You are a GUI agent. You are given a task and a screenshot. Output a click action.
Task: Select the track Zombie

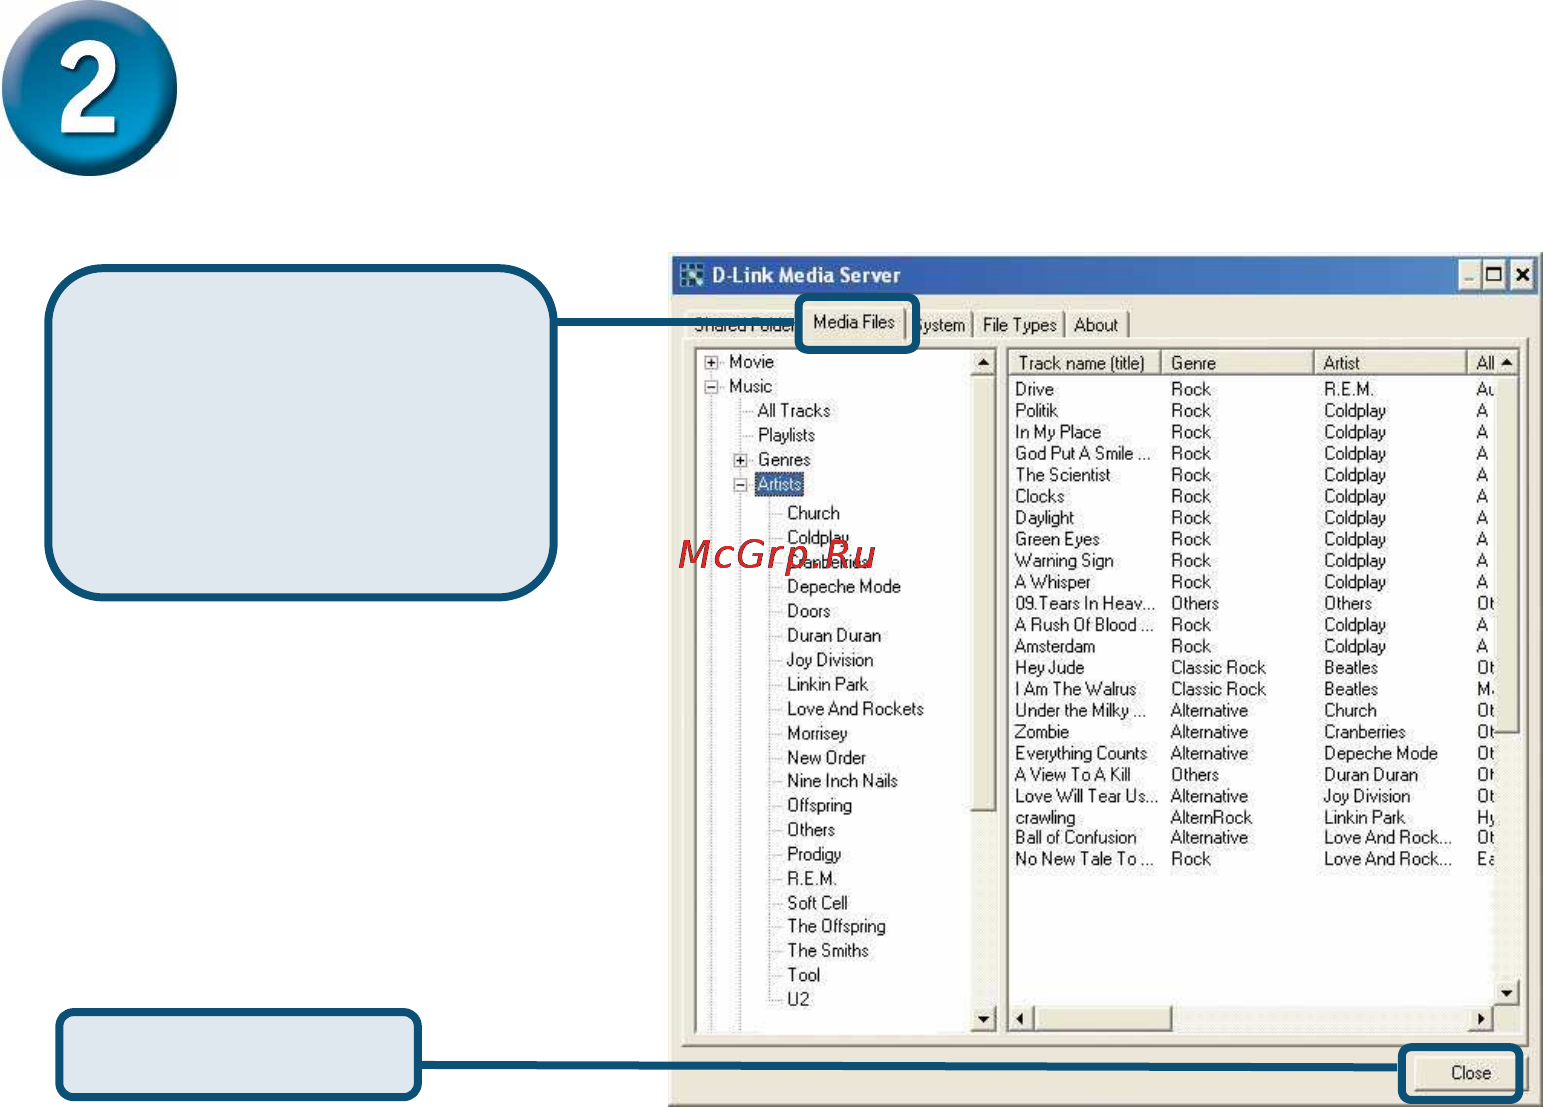pyautogui.click(x=1041, y=732)
